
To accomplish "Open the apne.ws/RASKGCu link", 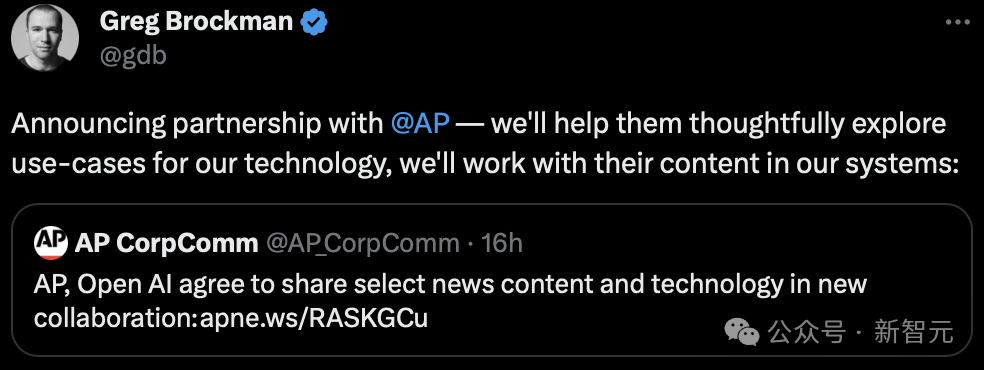I will [x=313, y=319].
